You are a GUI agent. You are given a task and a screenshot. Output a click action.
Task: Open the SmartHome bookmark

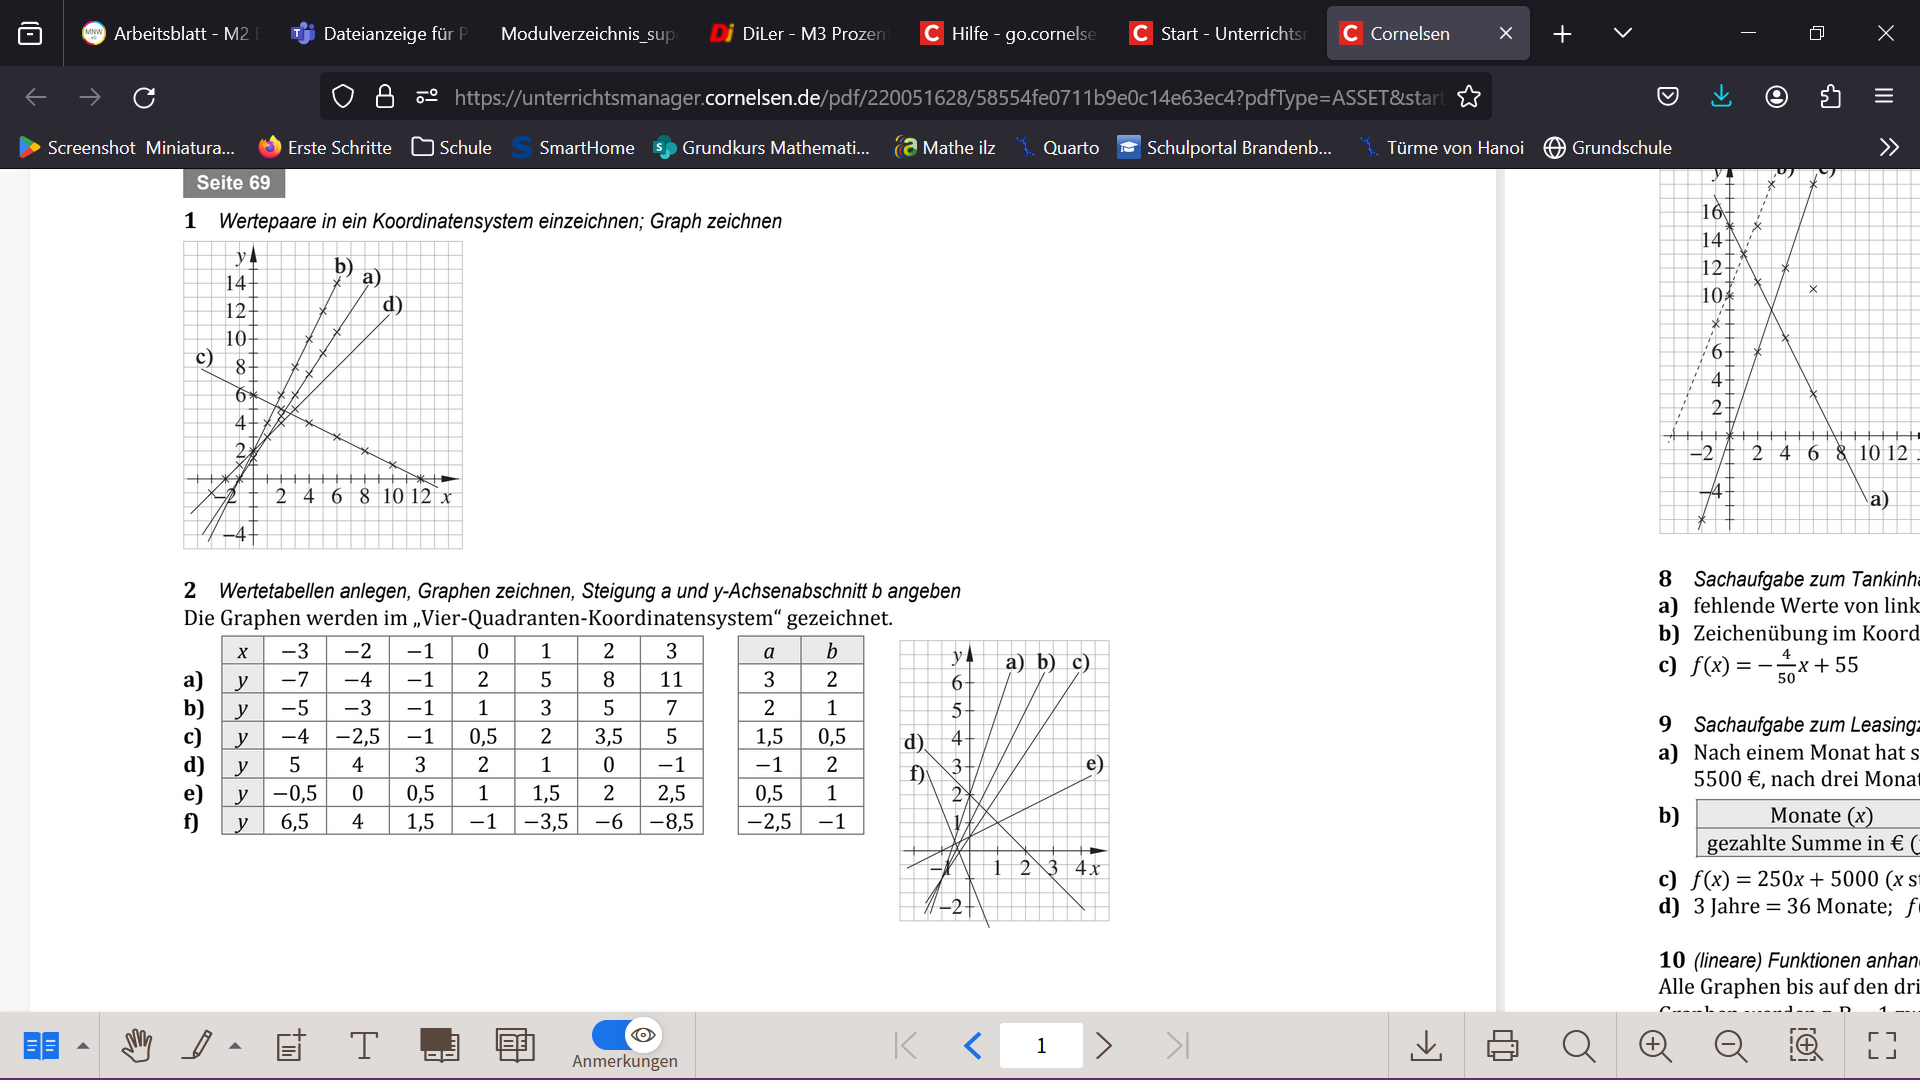pyautogui.click(x=572, y=148)
